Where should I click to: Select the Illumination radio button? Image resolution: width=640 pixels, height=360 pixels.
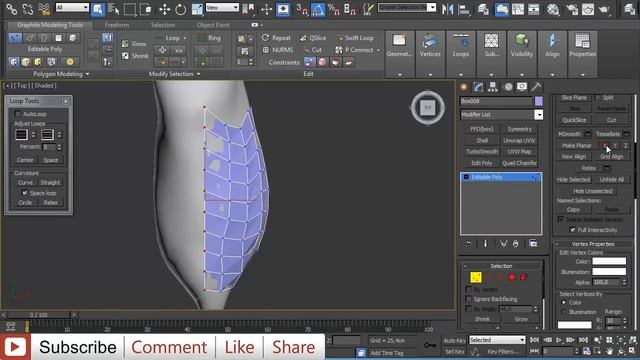tap(564, 312)
